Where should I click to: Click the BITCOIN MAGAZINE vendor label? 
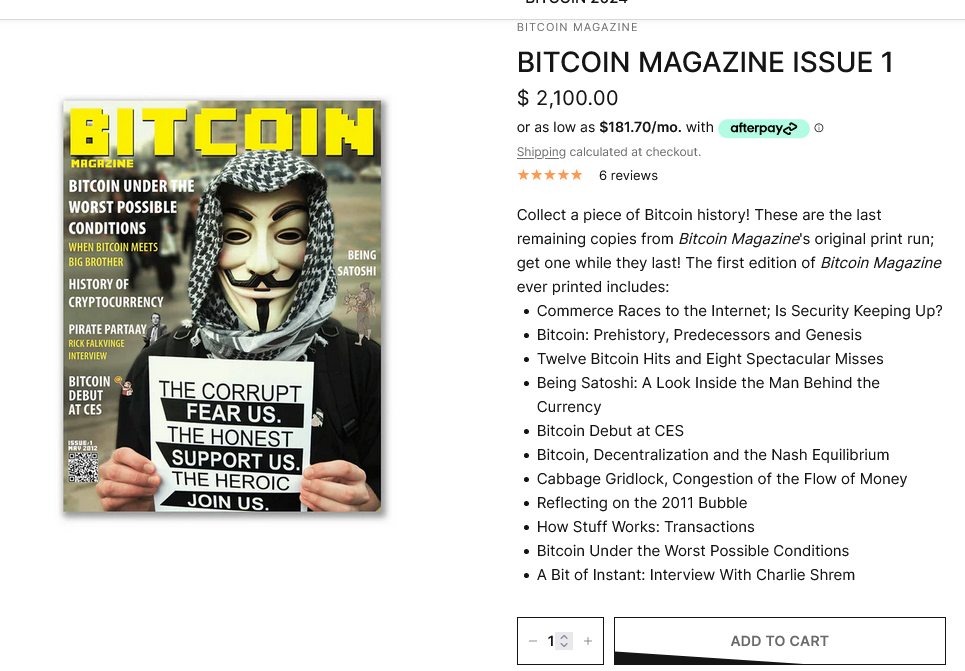pos(577,27)
